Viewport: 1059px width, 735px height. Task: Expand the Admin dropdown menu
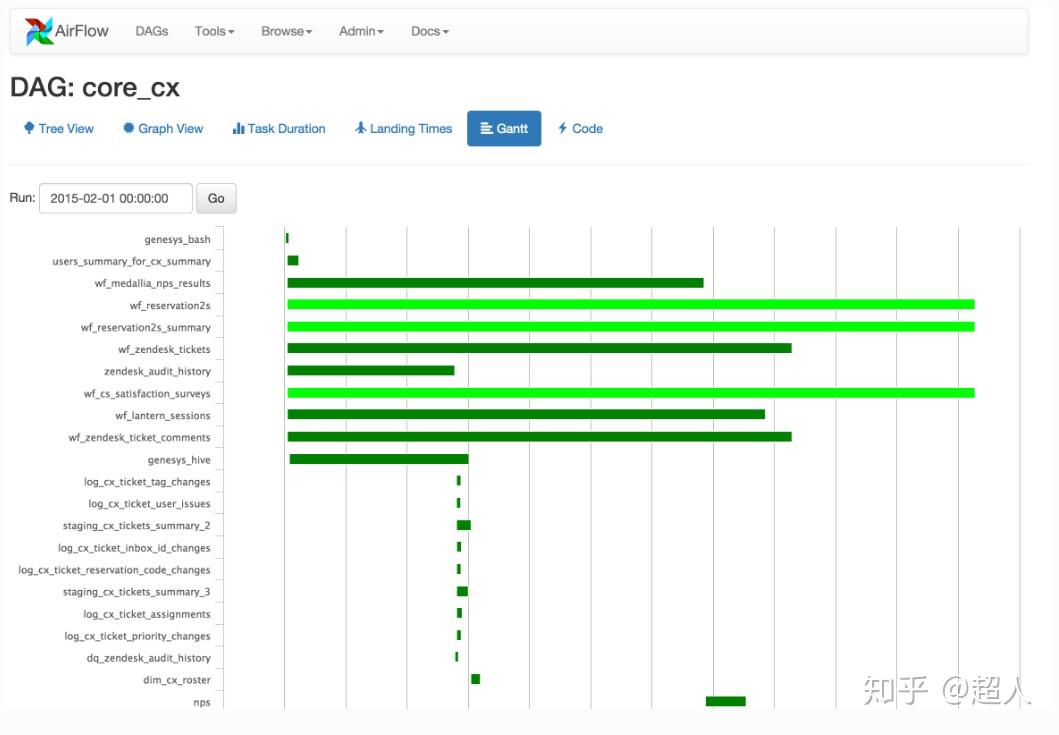pyautogui.click(x=361, y=31)
